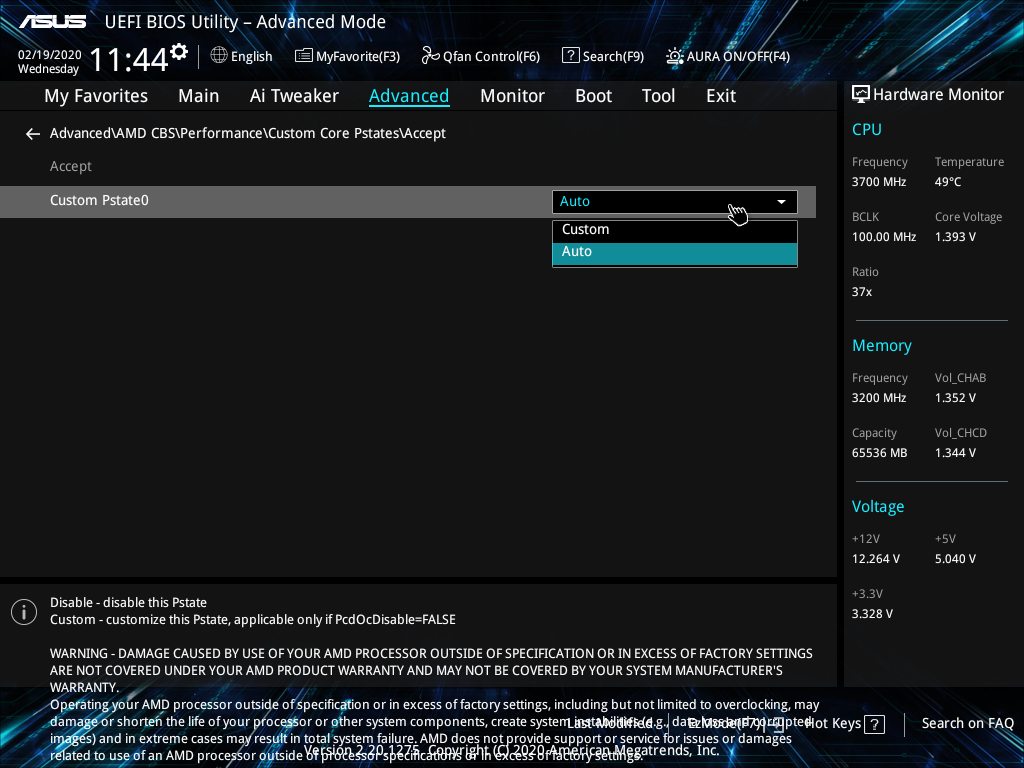Click the Hot Keys question mark icon
Screen dimensions: 1024x768
pos(874,724)
